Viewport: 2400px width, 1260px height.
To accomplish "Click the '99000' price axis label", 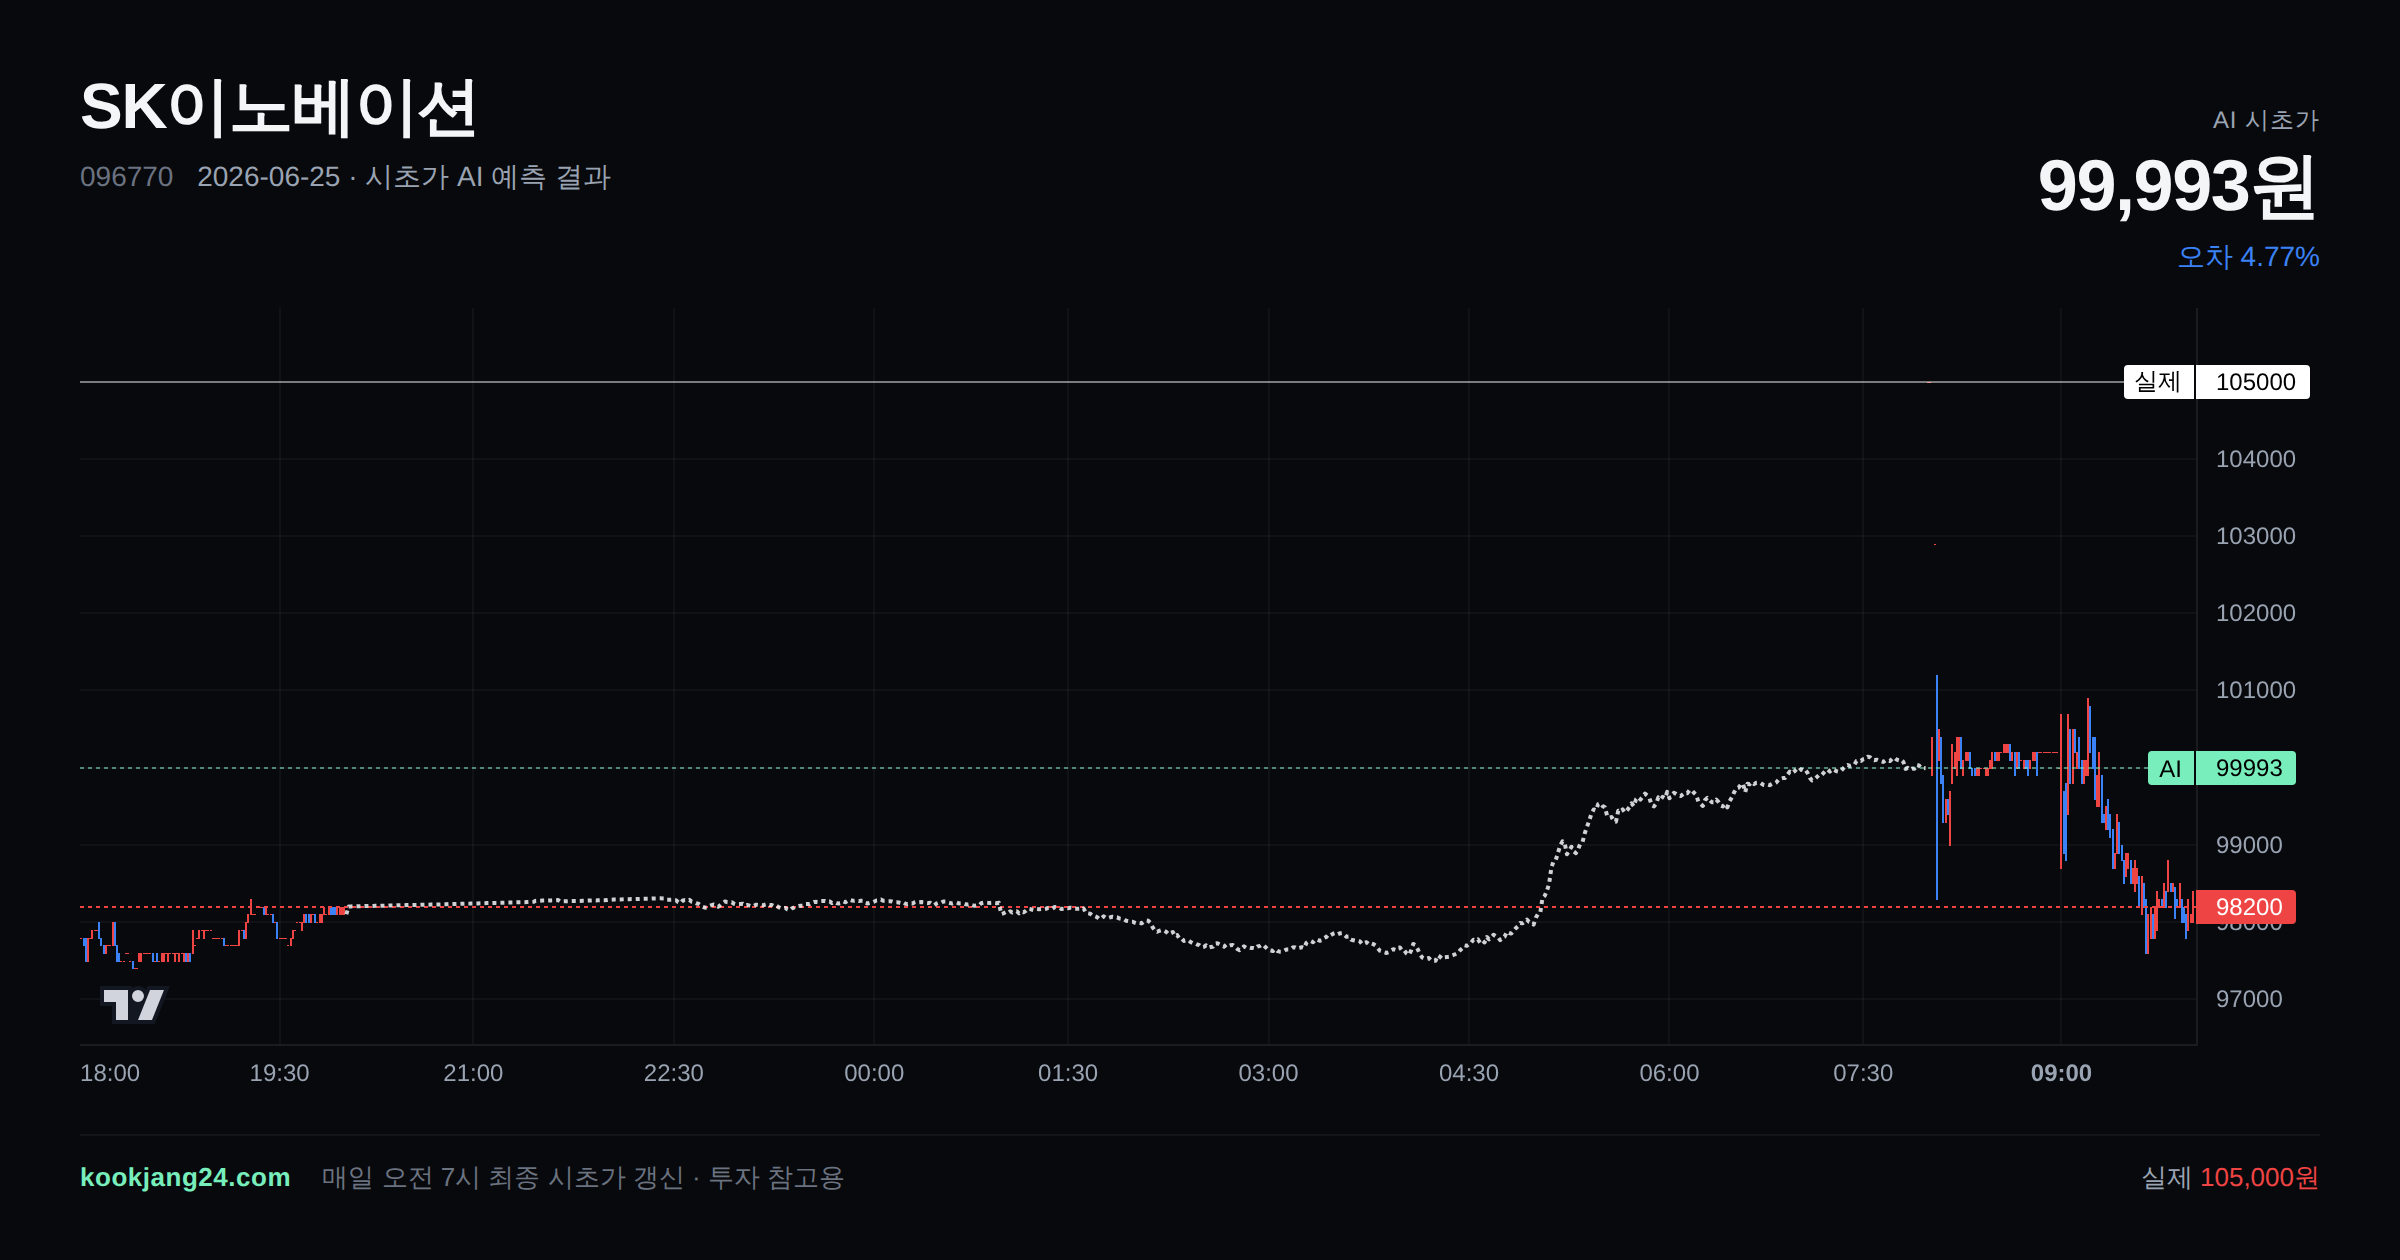I will (x=2249, y=845).
